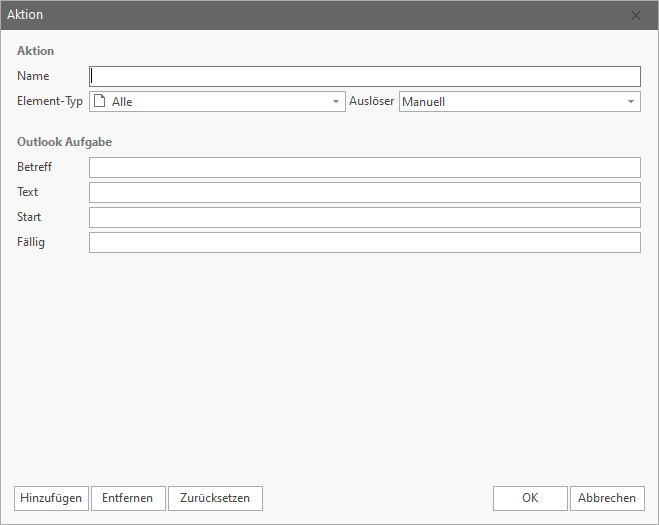The width and height of the screenshot is (659, 525).
Task: Confirm the dialog with OK
Action: pos(530,498)
